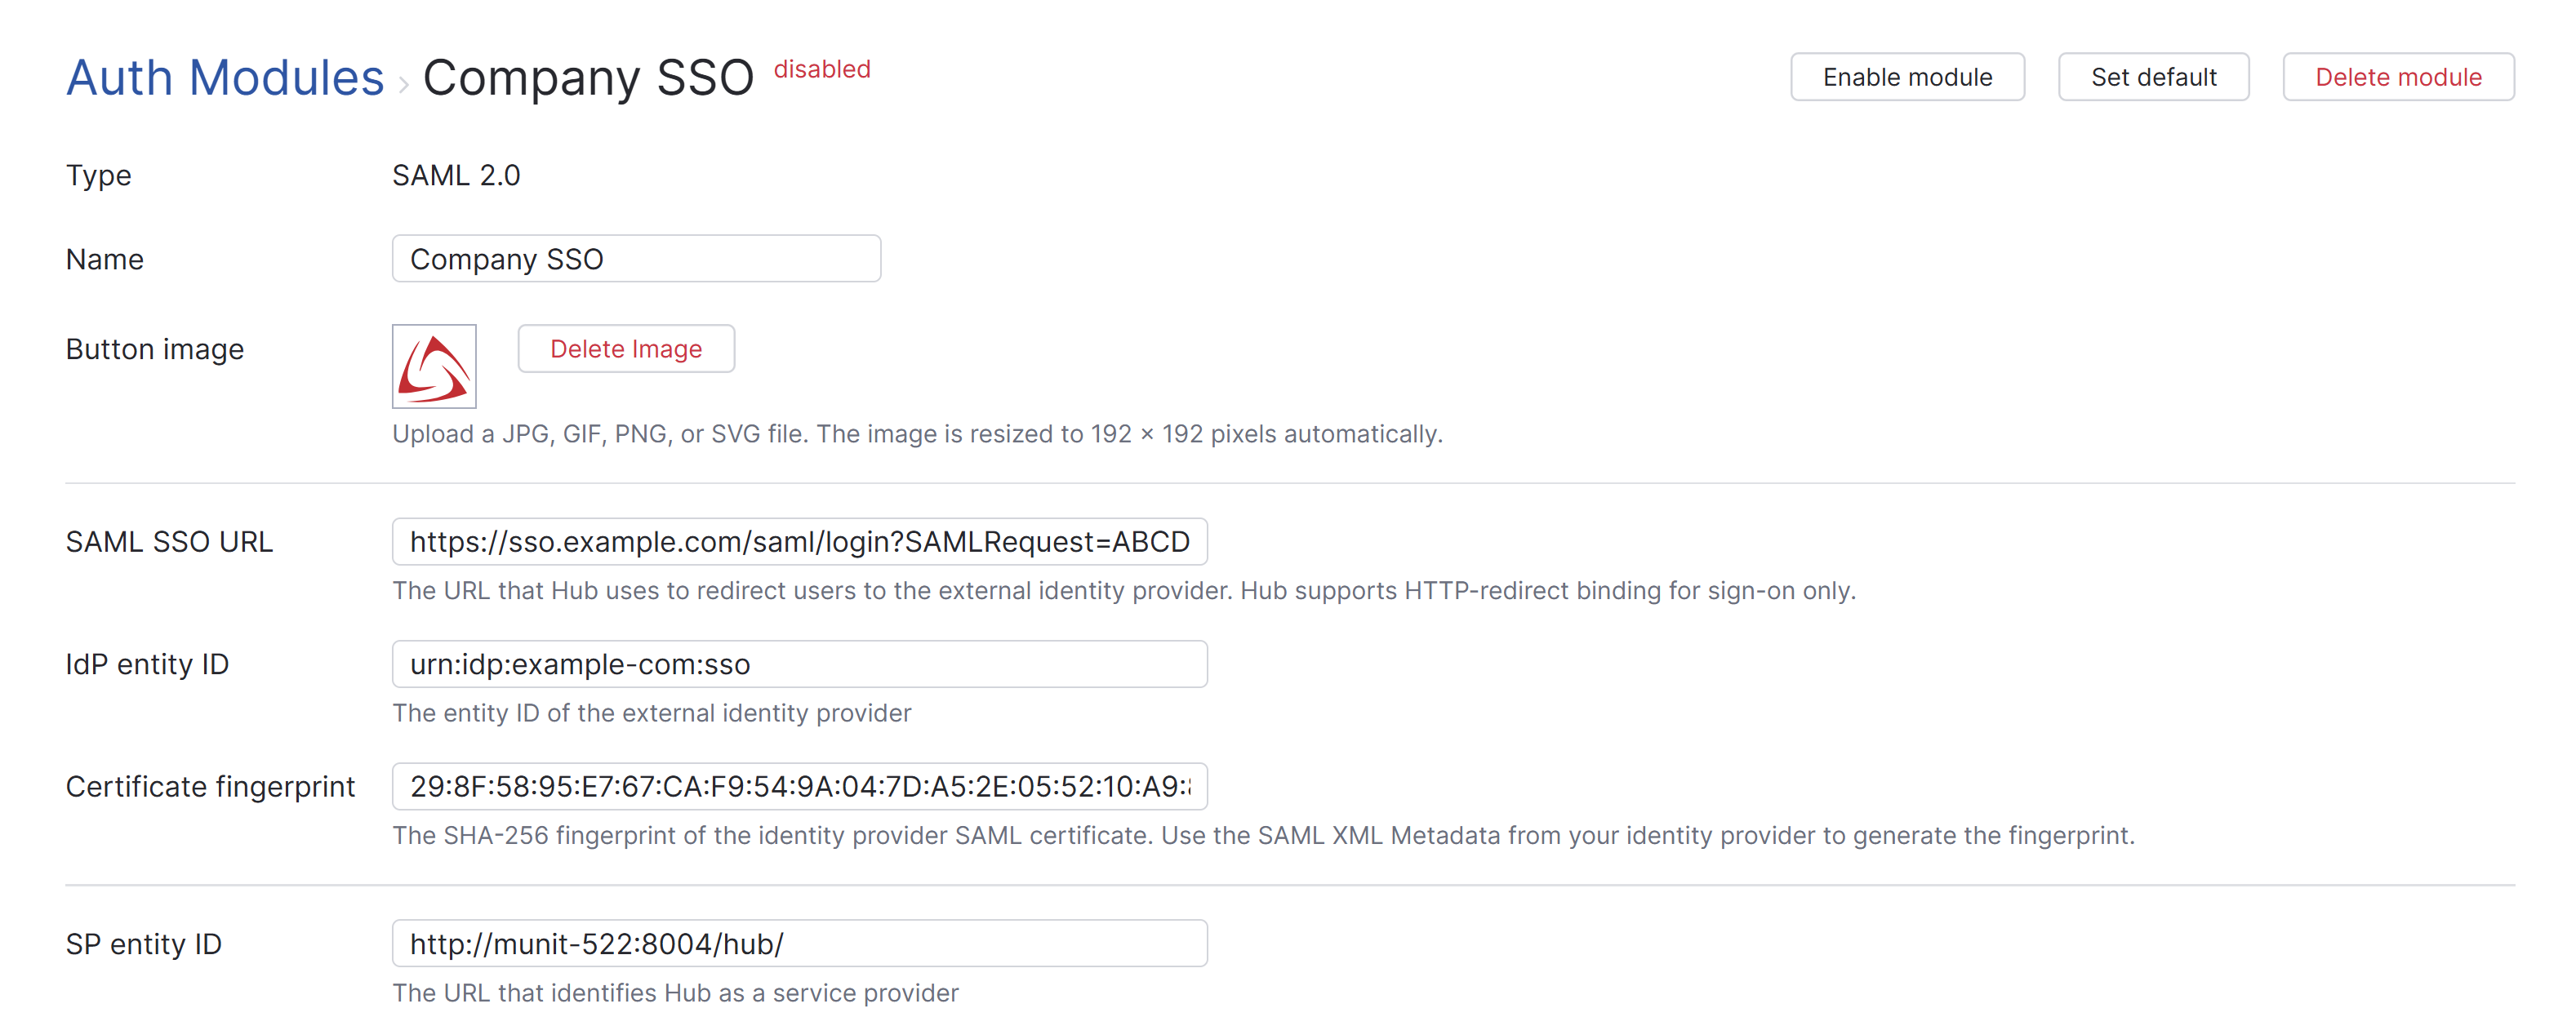Click the Name field to edit module name
Viewport: 2576px width, 1026px height.
636,258
